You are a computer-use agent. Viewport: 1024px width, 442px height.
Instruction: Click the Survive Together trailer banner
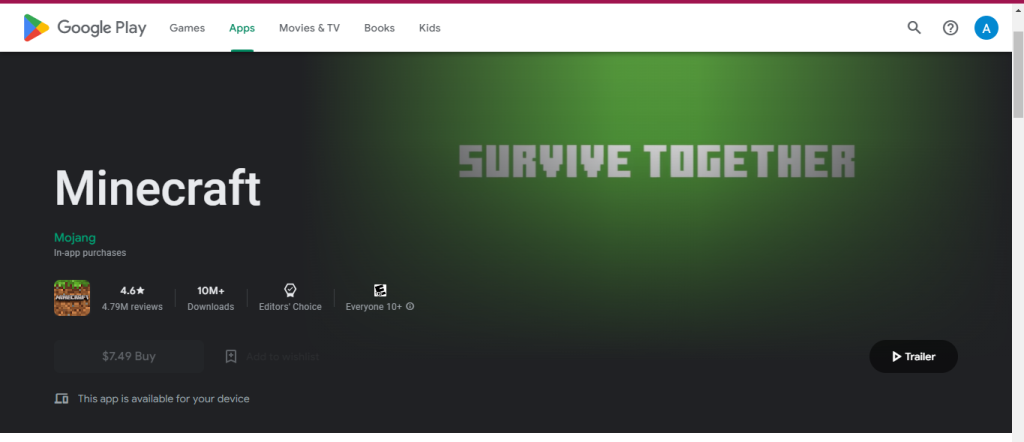(x=657, y=161)
